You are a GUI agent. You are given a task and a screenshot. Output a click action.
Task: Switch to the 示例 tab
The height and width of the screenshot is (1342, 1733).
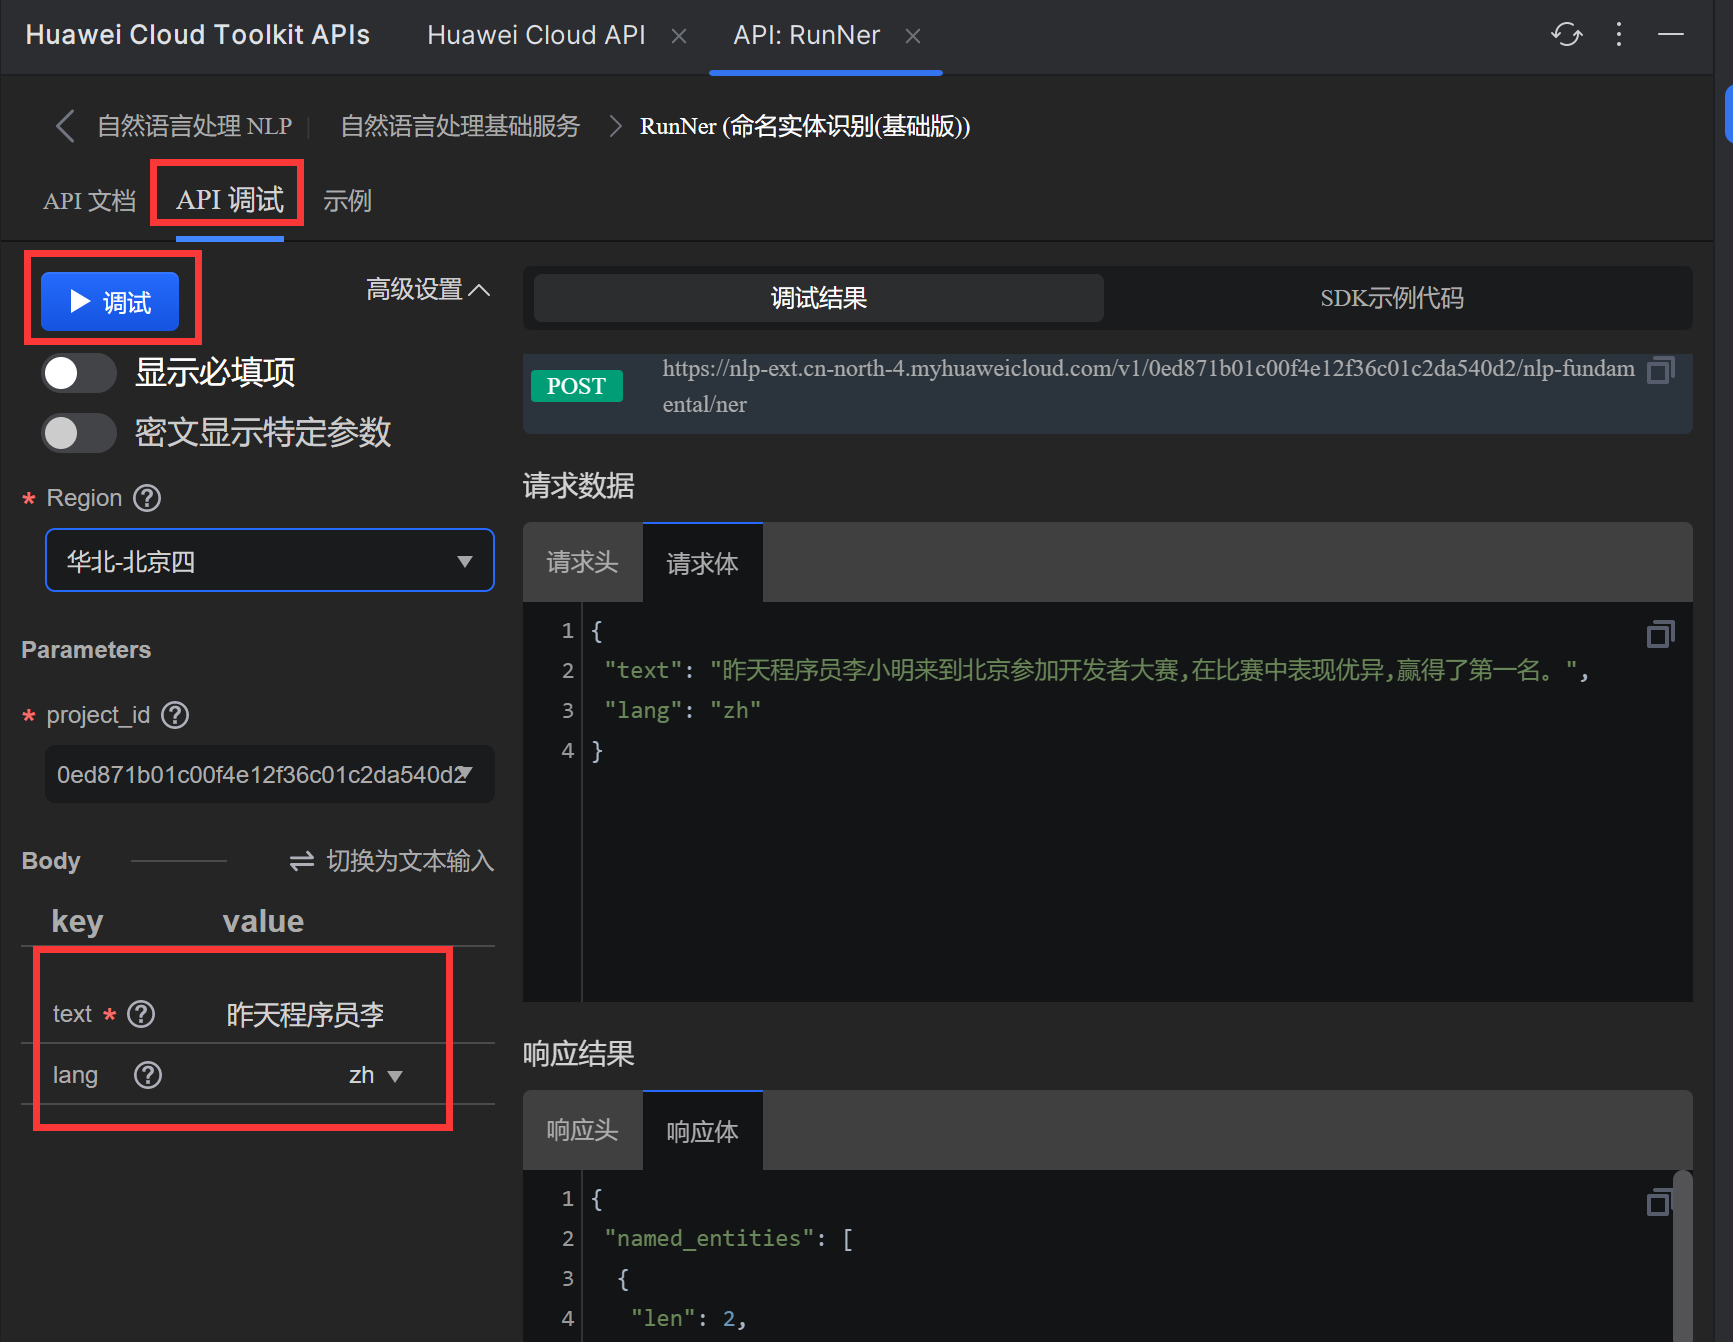[347, 201]
